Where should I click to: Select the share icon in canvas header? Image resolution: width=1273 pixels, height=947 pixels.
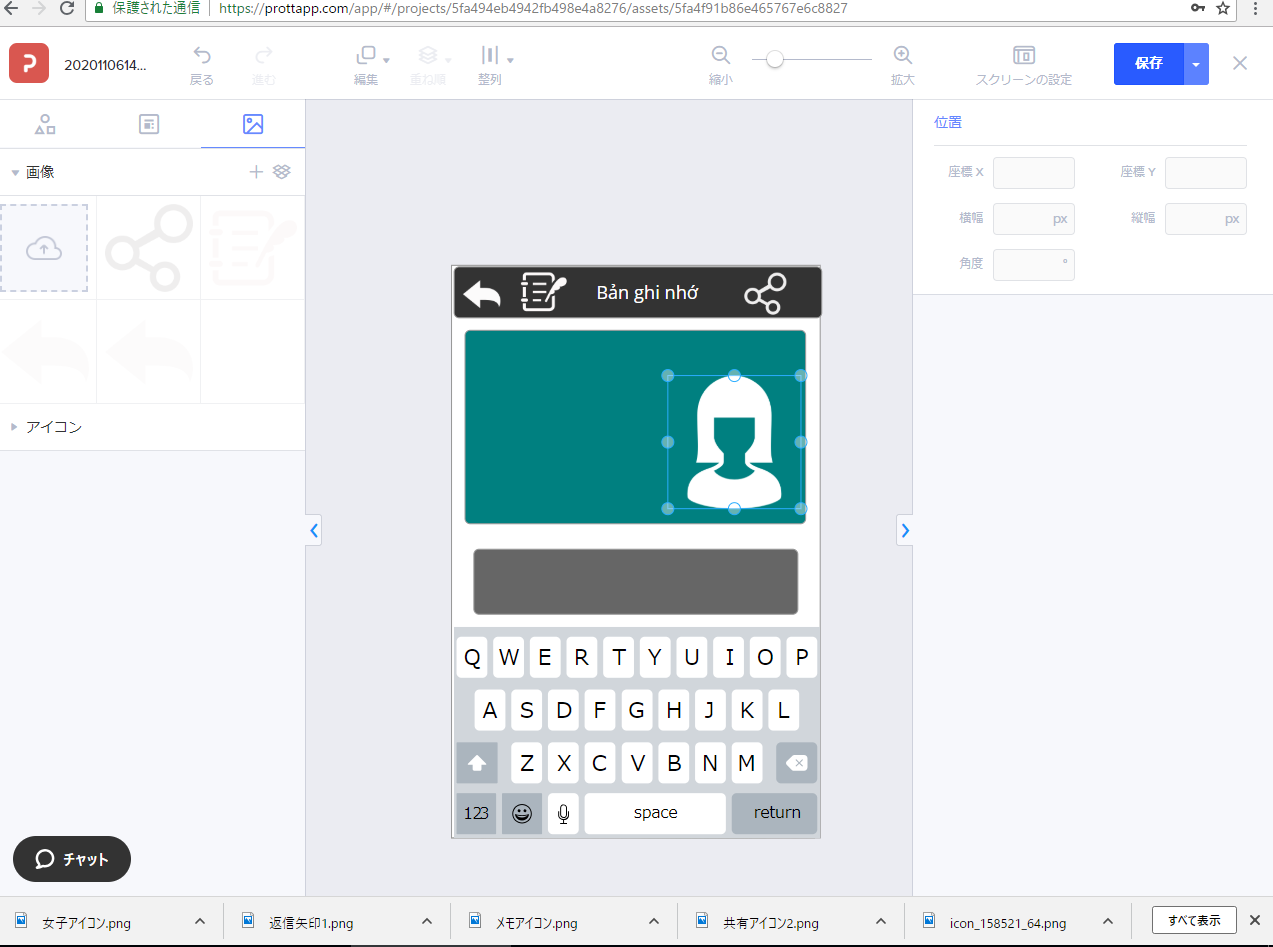[765, 293]
